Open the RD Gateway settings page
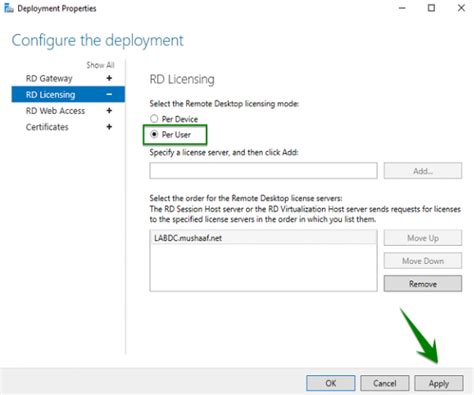This screenshot has width=474, height=395. 49,79
